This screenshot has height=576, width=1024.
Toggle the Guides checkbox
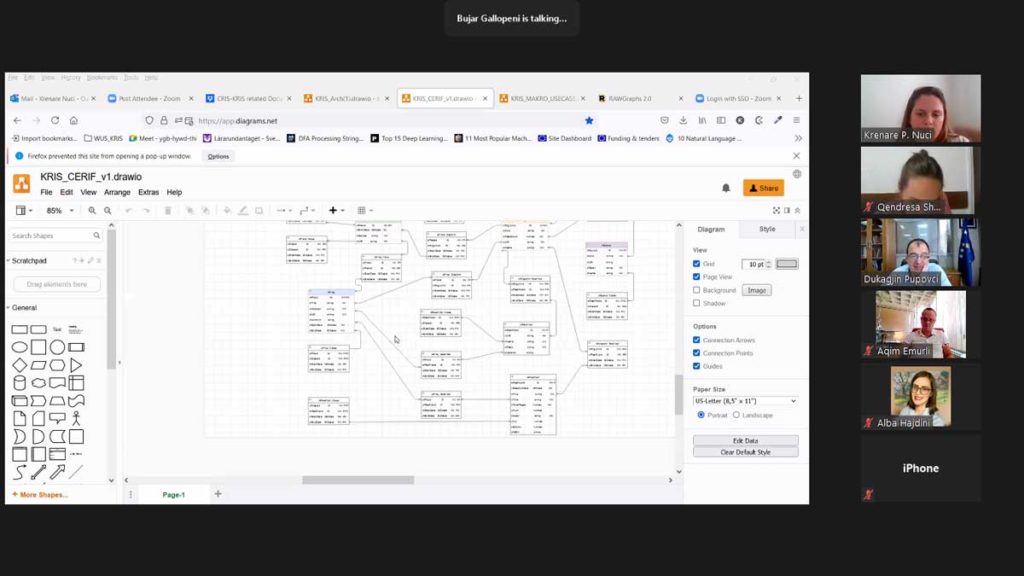pyautogui.click(x=697, y=366)
